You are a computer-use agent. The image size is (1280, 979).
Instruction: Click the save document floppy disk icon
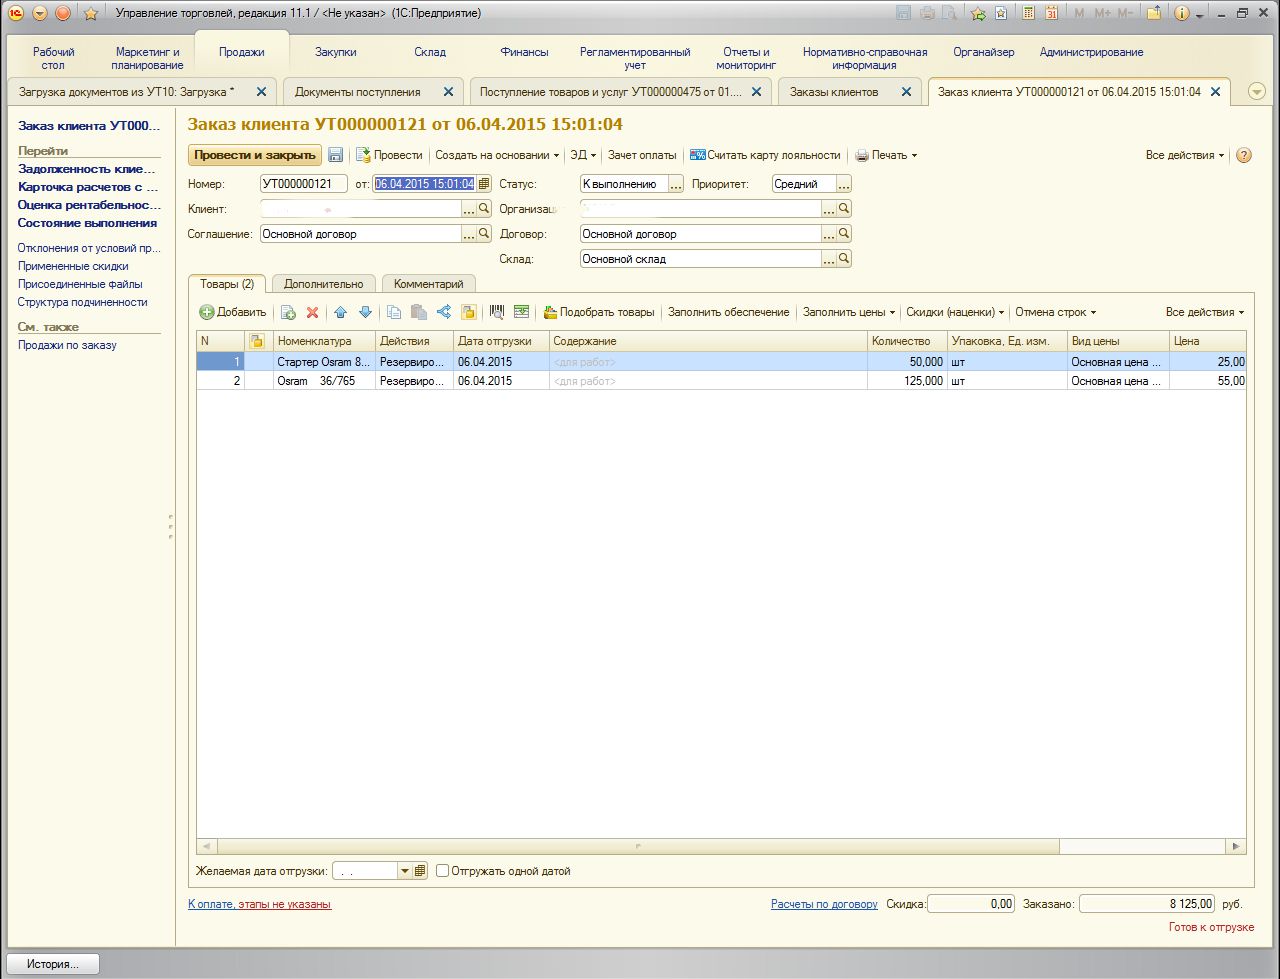click(336, 155)
